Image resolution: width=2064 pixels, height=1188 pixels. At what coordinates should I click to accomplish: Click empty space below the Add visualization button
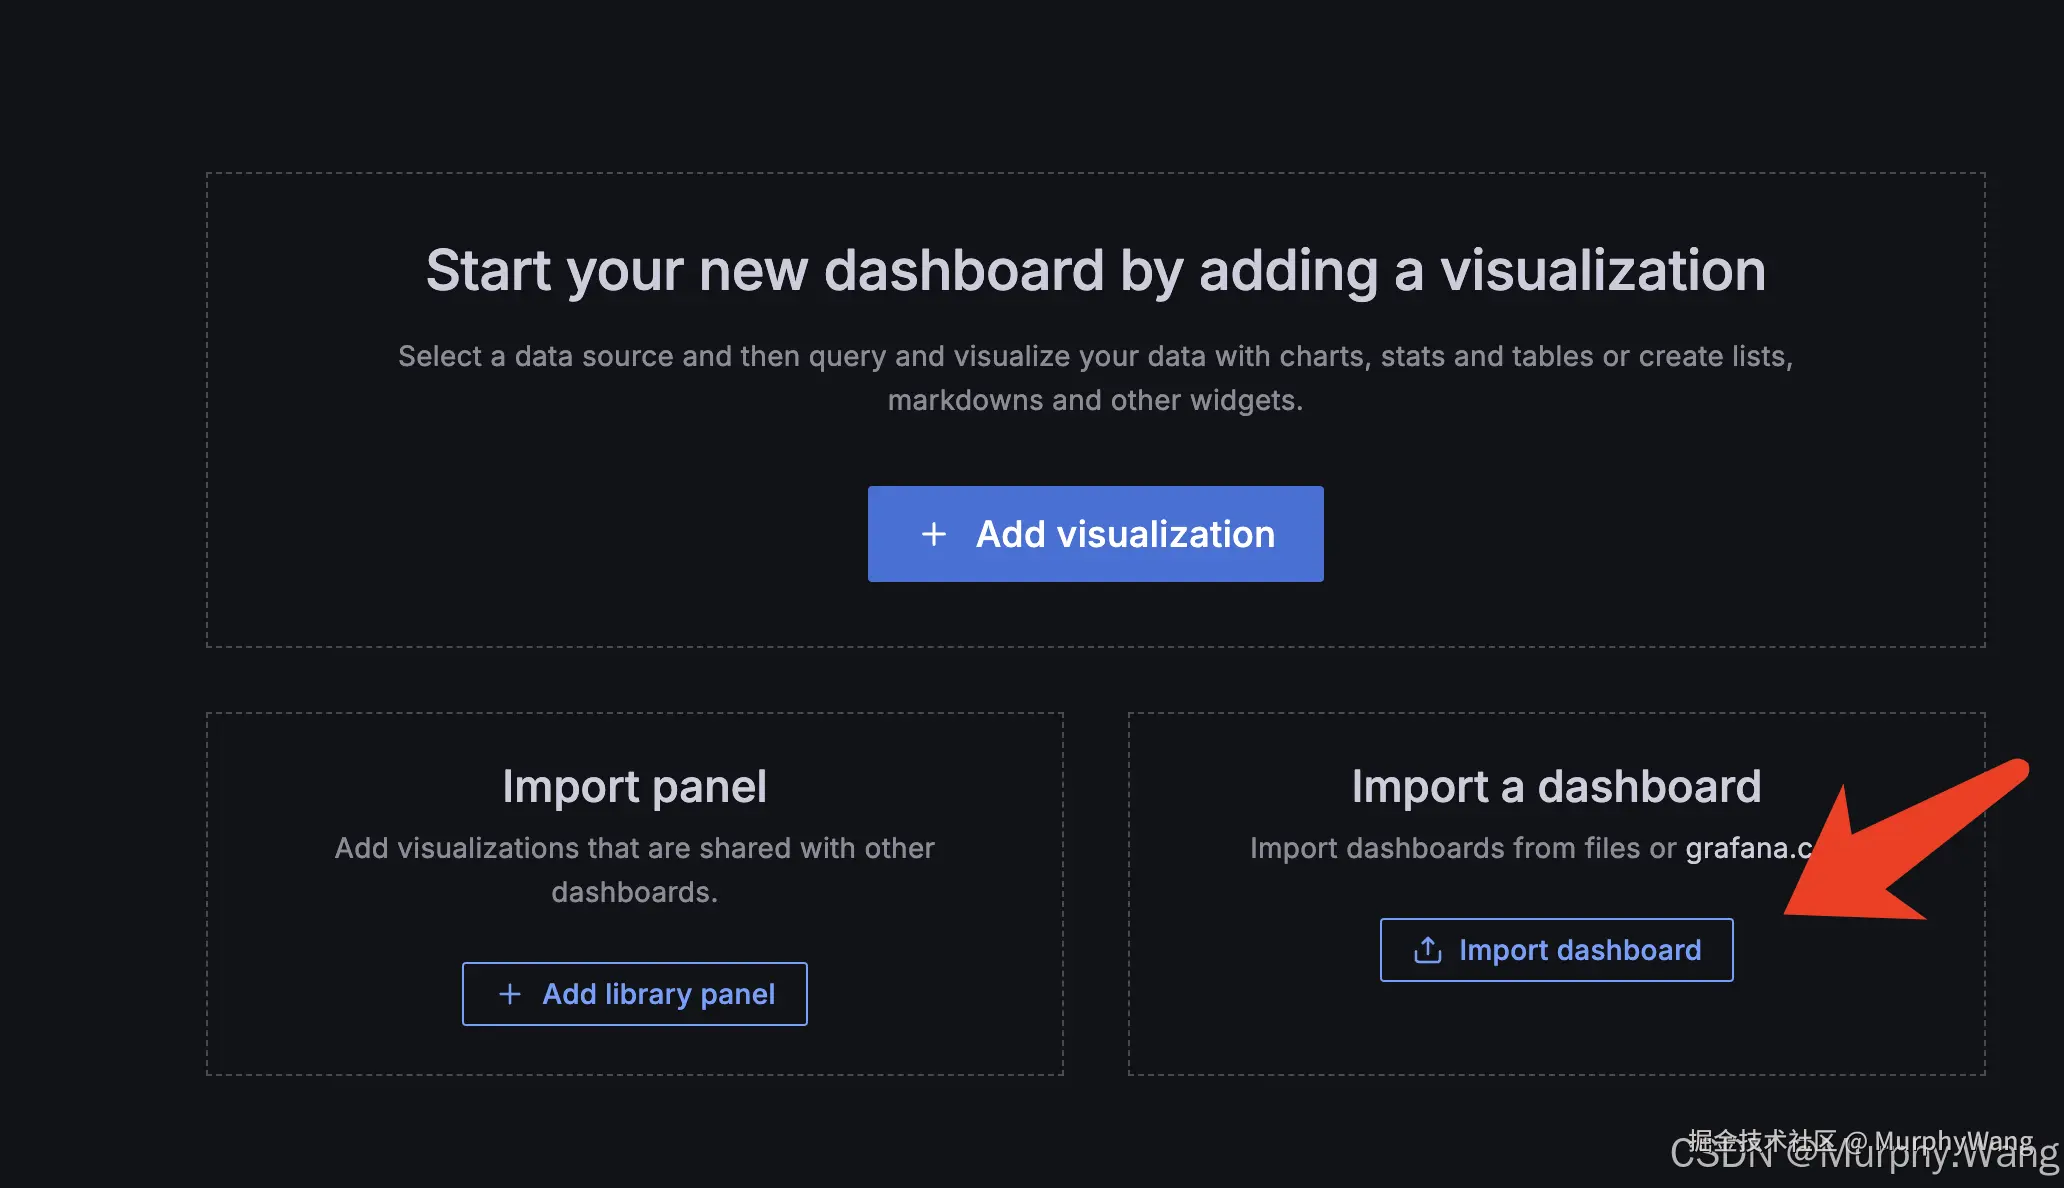pyautogui.click(x=1095, y=615)
